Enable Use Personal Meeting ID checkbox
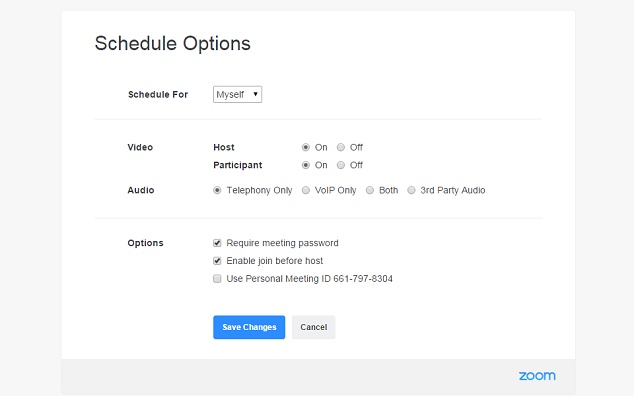 [217, 279]
